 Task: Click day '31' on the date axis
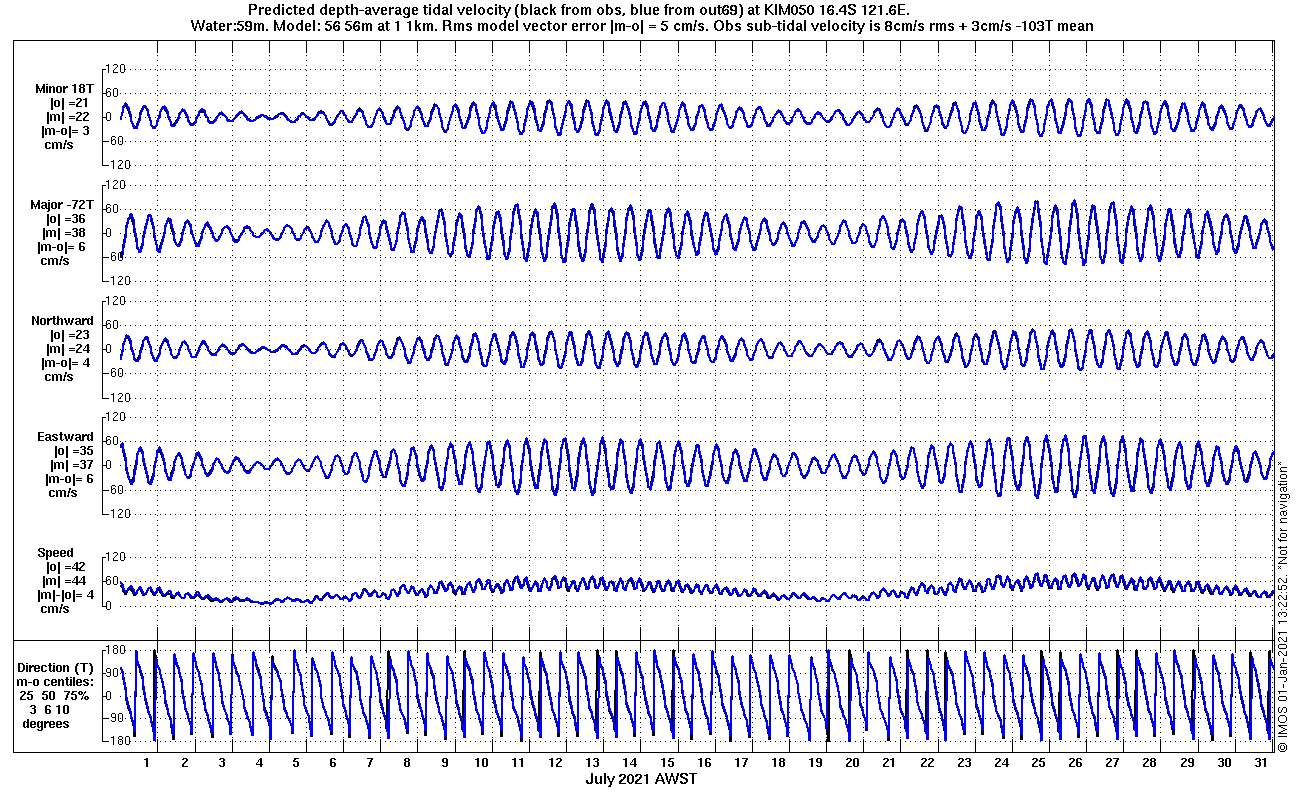click(x=1261, y=762)
